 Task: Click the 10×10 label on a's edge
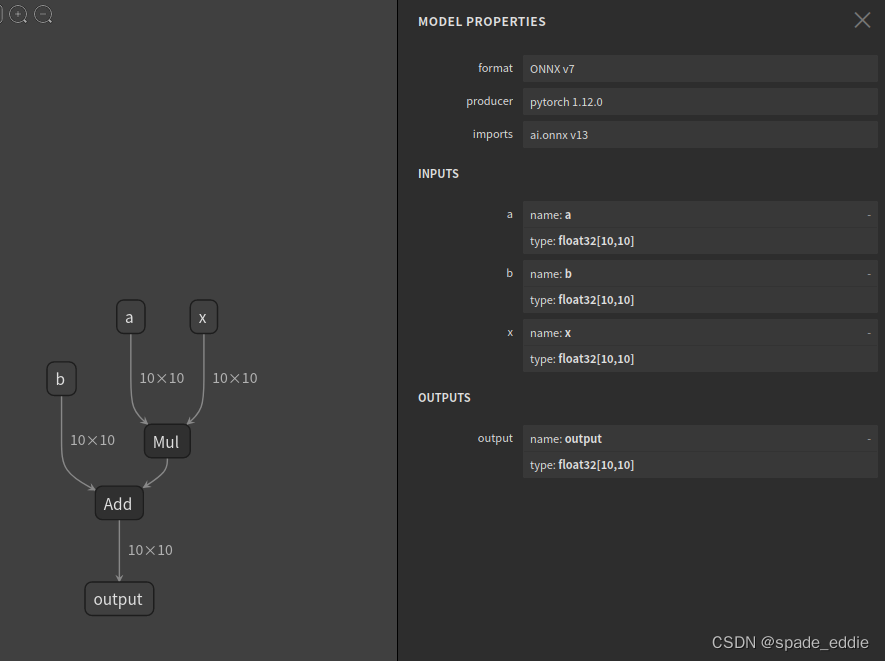(162, 378)
